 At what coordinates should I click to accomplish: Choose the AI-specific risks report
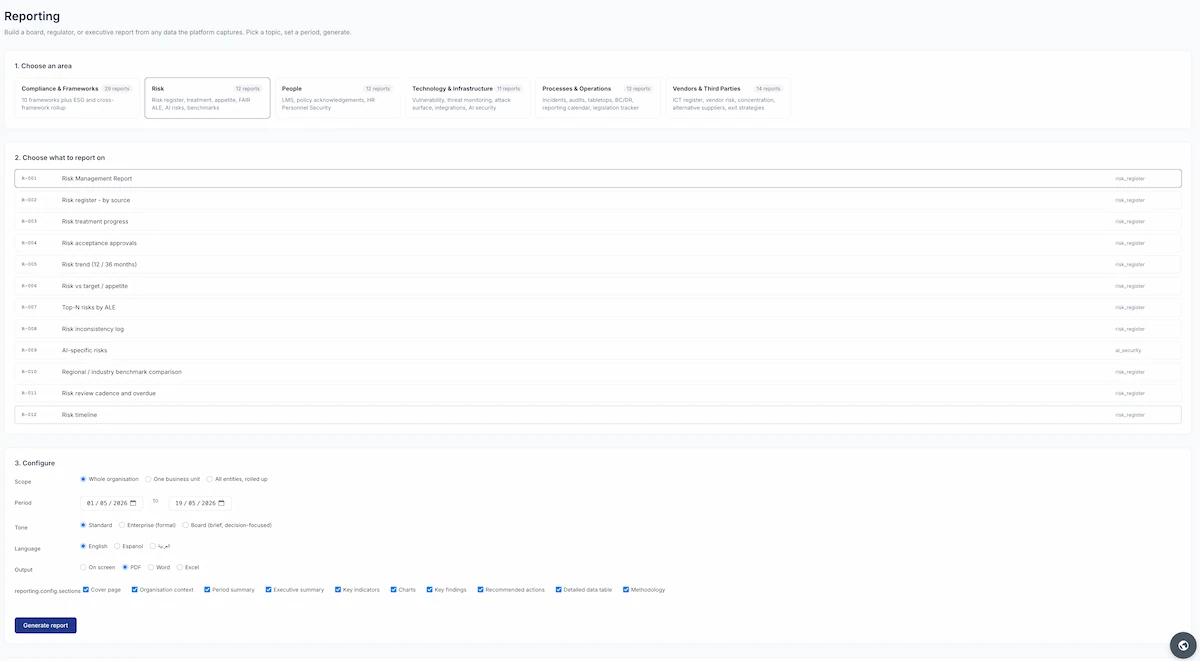(x=598, y=350)
